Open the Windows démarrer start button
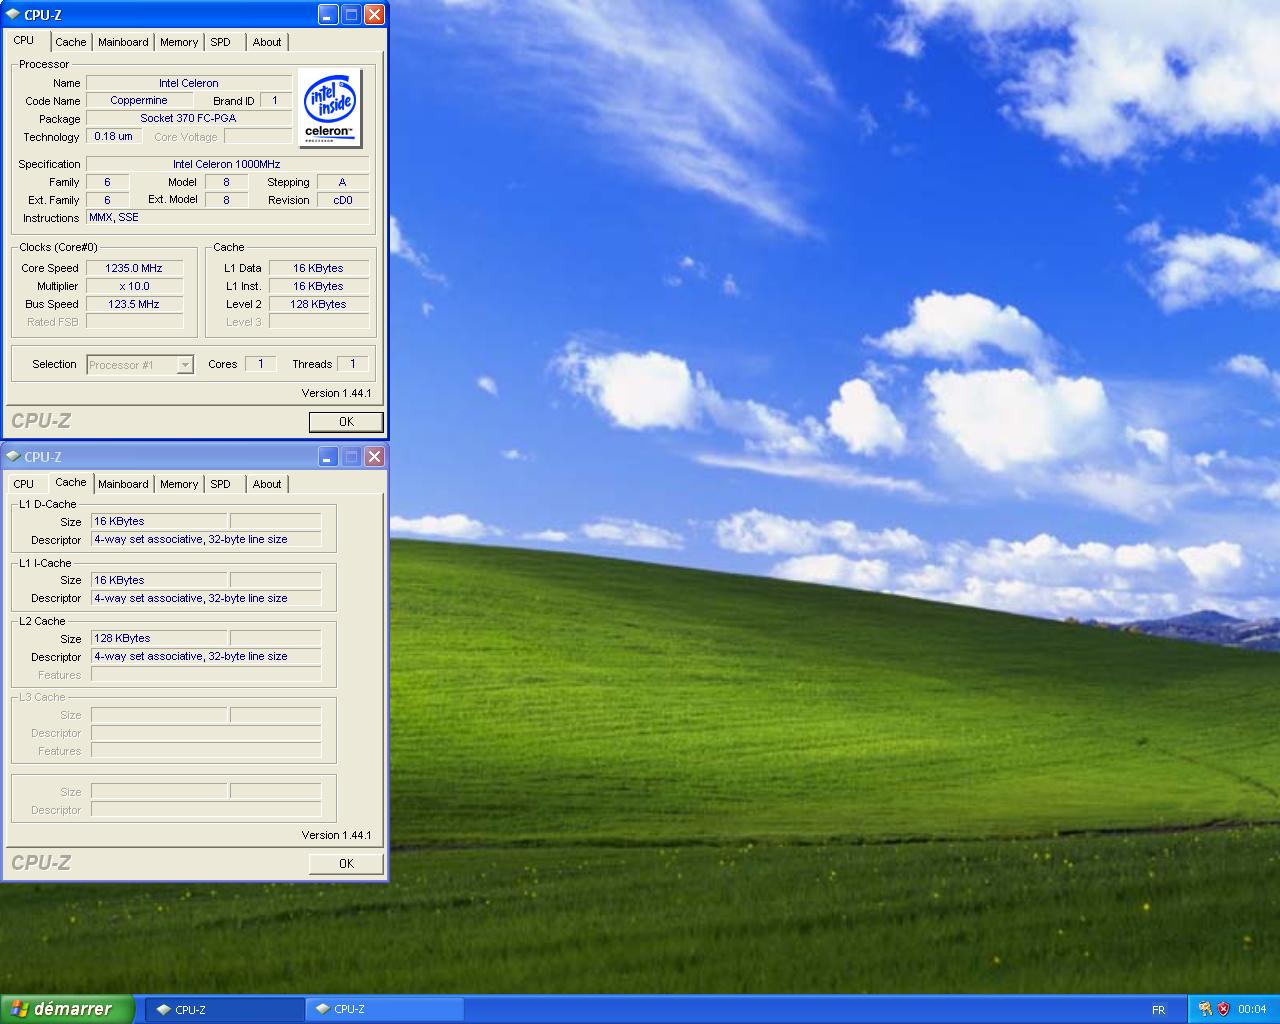Viewport: 1280px width, 1024px height. [67, 1009]
